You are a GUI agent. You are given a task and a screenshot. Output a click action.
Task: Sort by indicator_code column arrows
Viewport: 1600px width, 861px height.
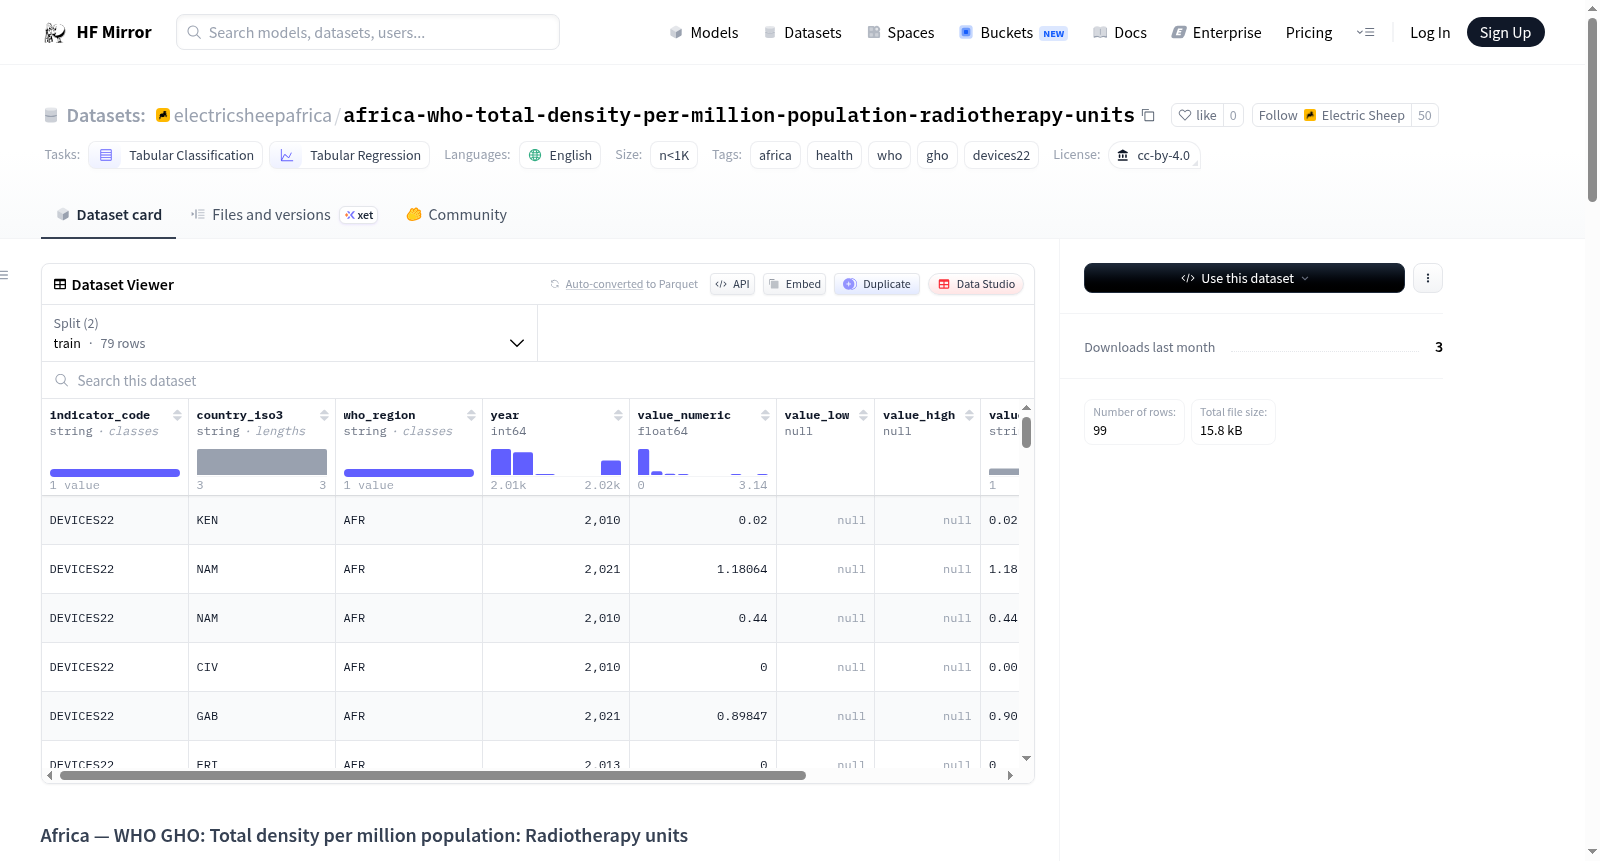[x=177, y=415]
